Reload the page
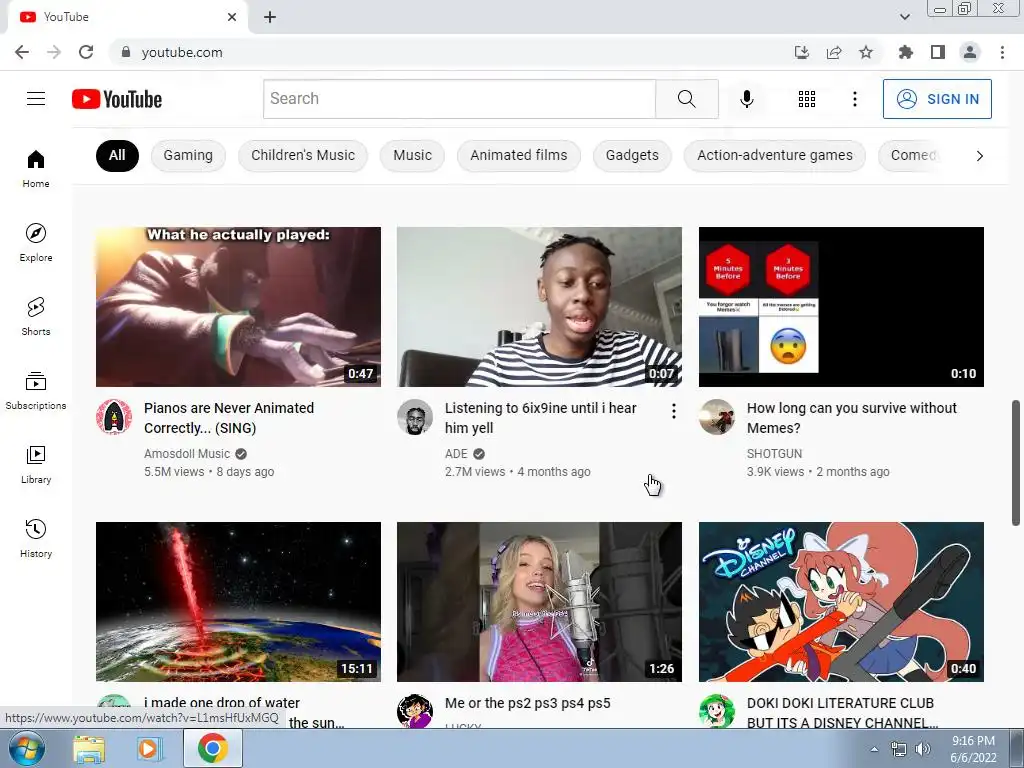Image resolution: width=1024 pixels, height=768 pixels. click(86, 52)
